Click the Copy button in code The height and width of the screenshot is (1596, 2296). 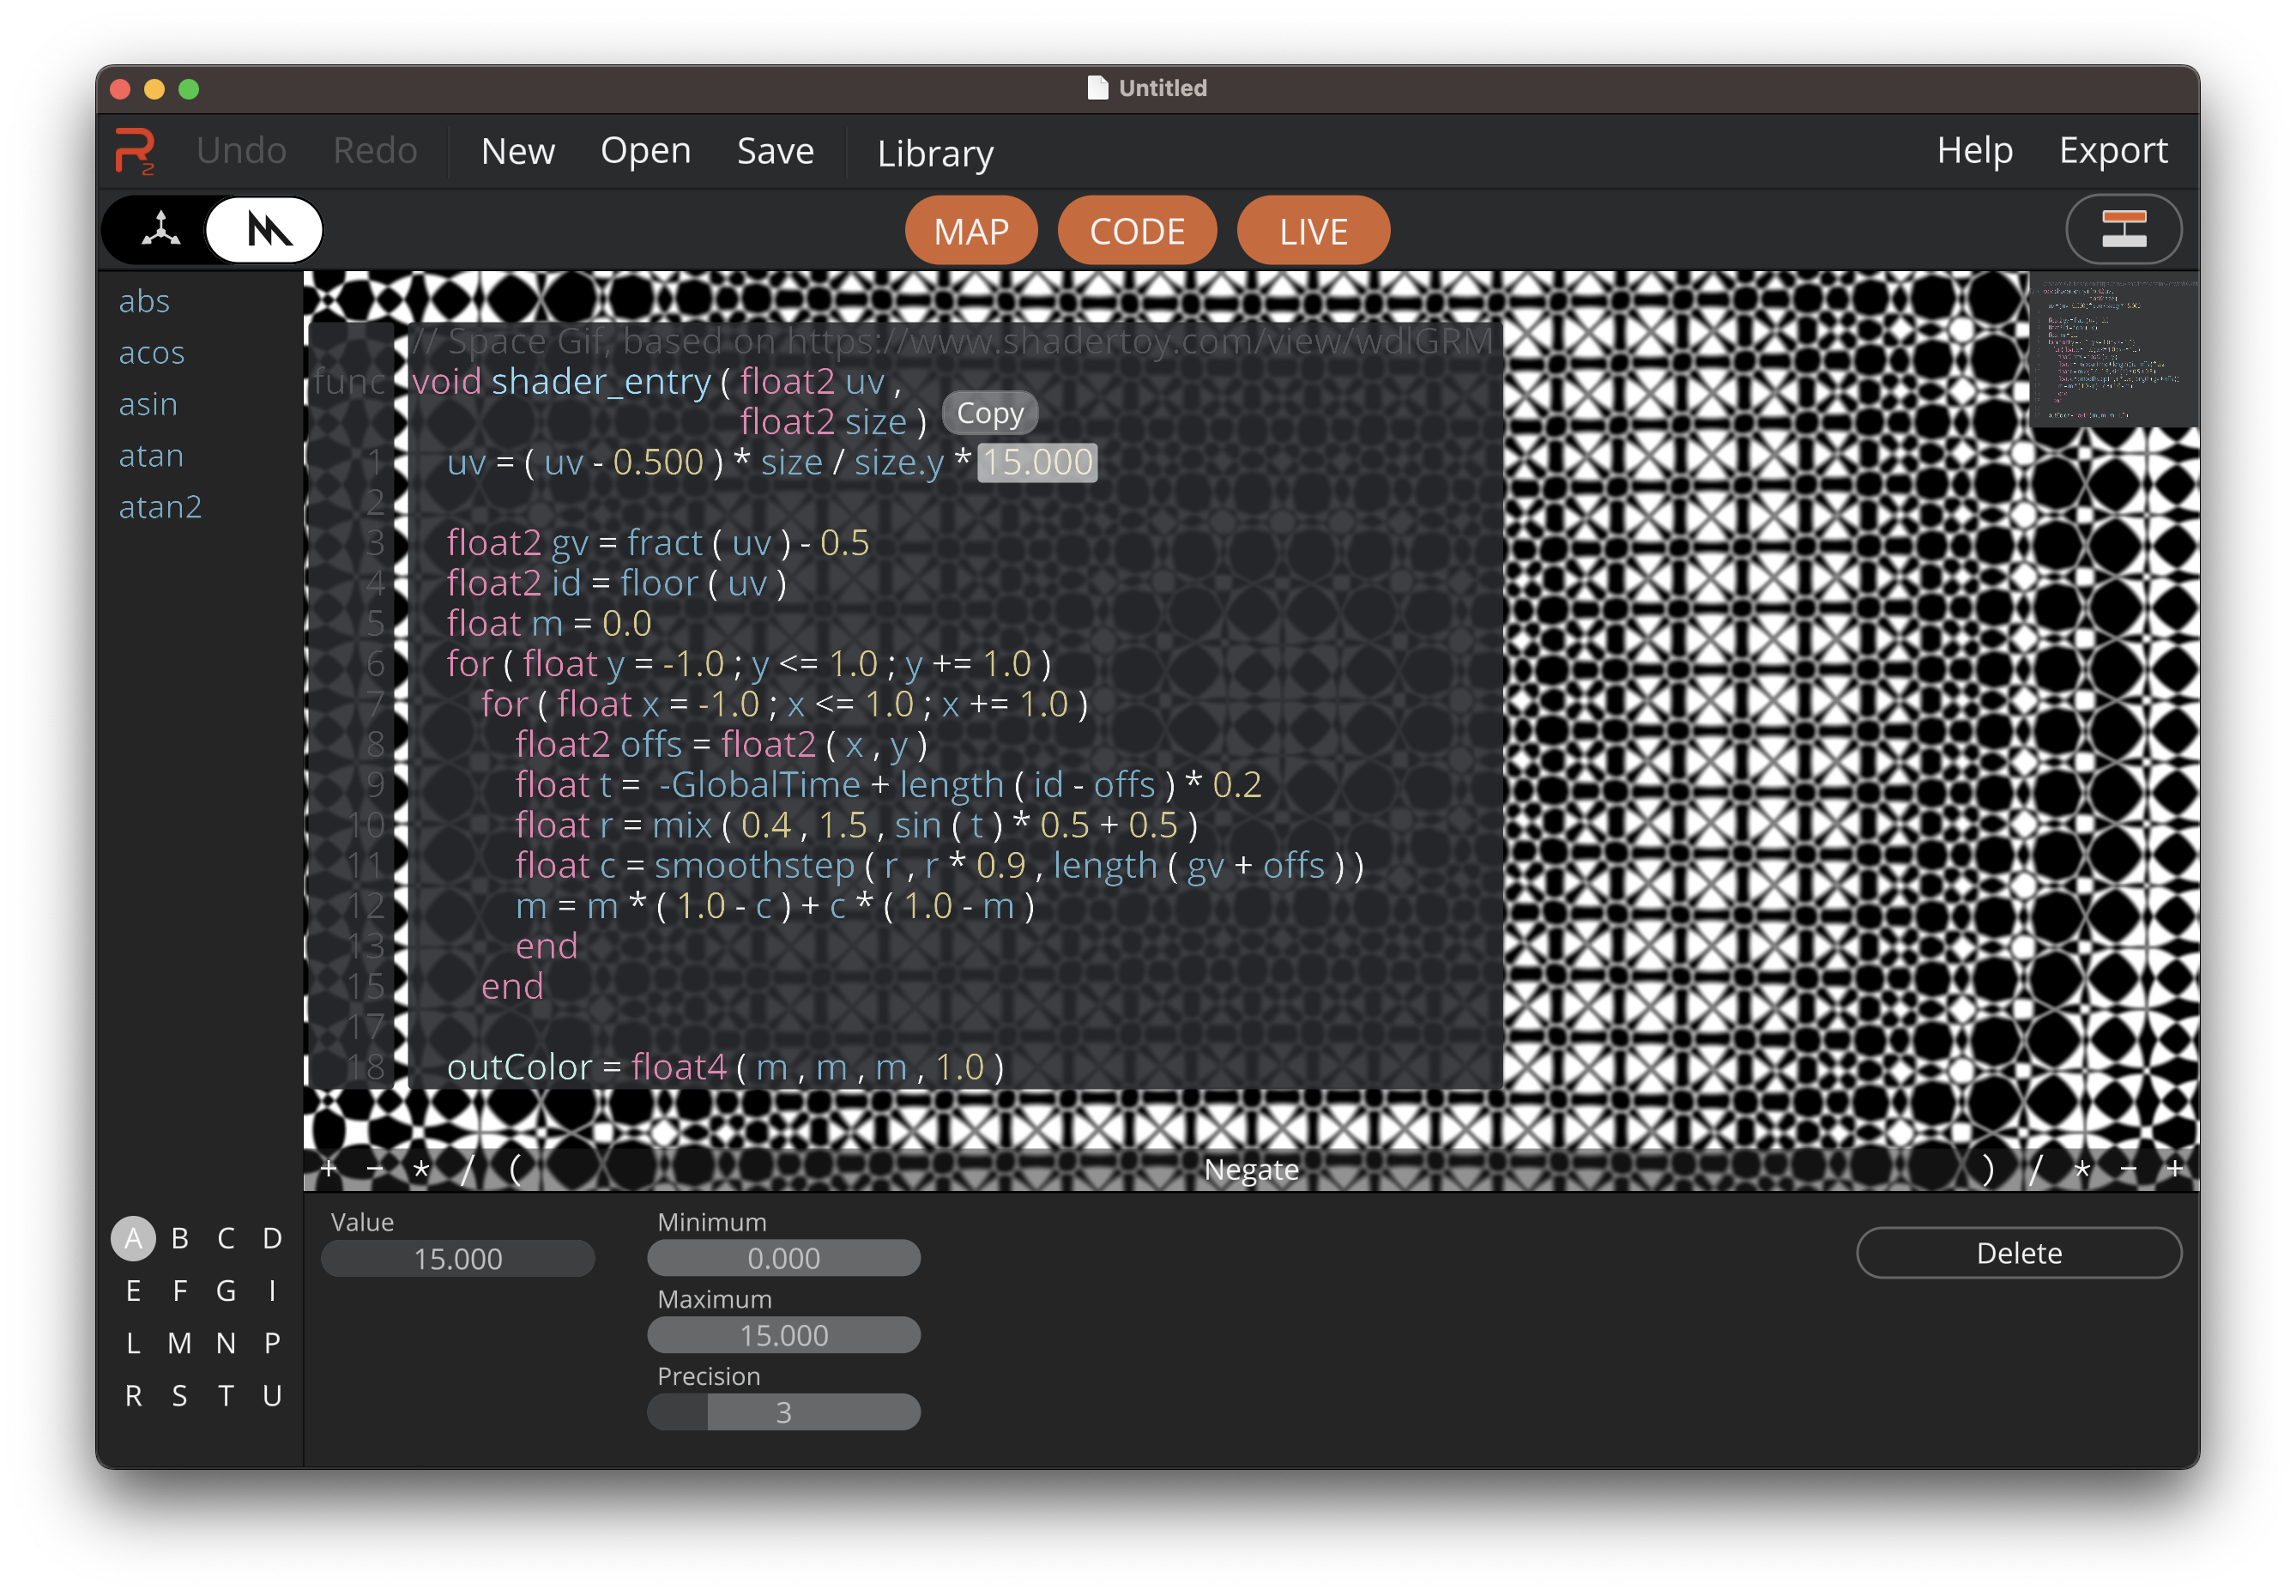989,413
